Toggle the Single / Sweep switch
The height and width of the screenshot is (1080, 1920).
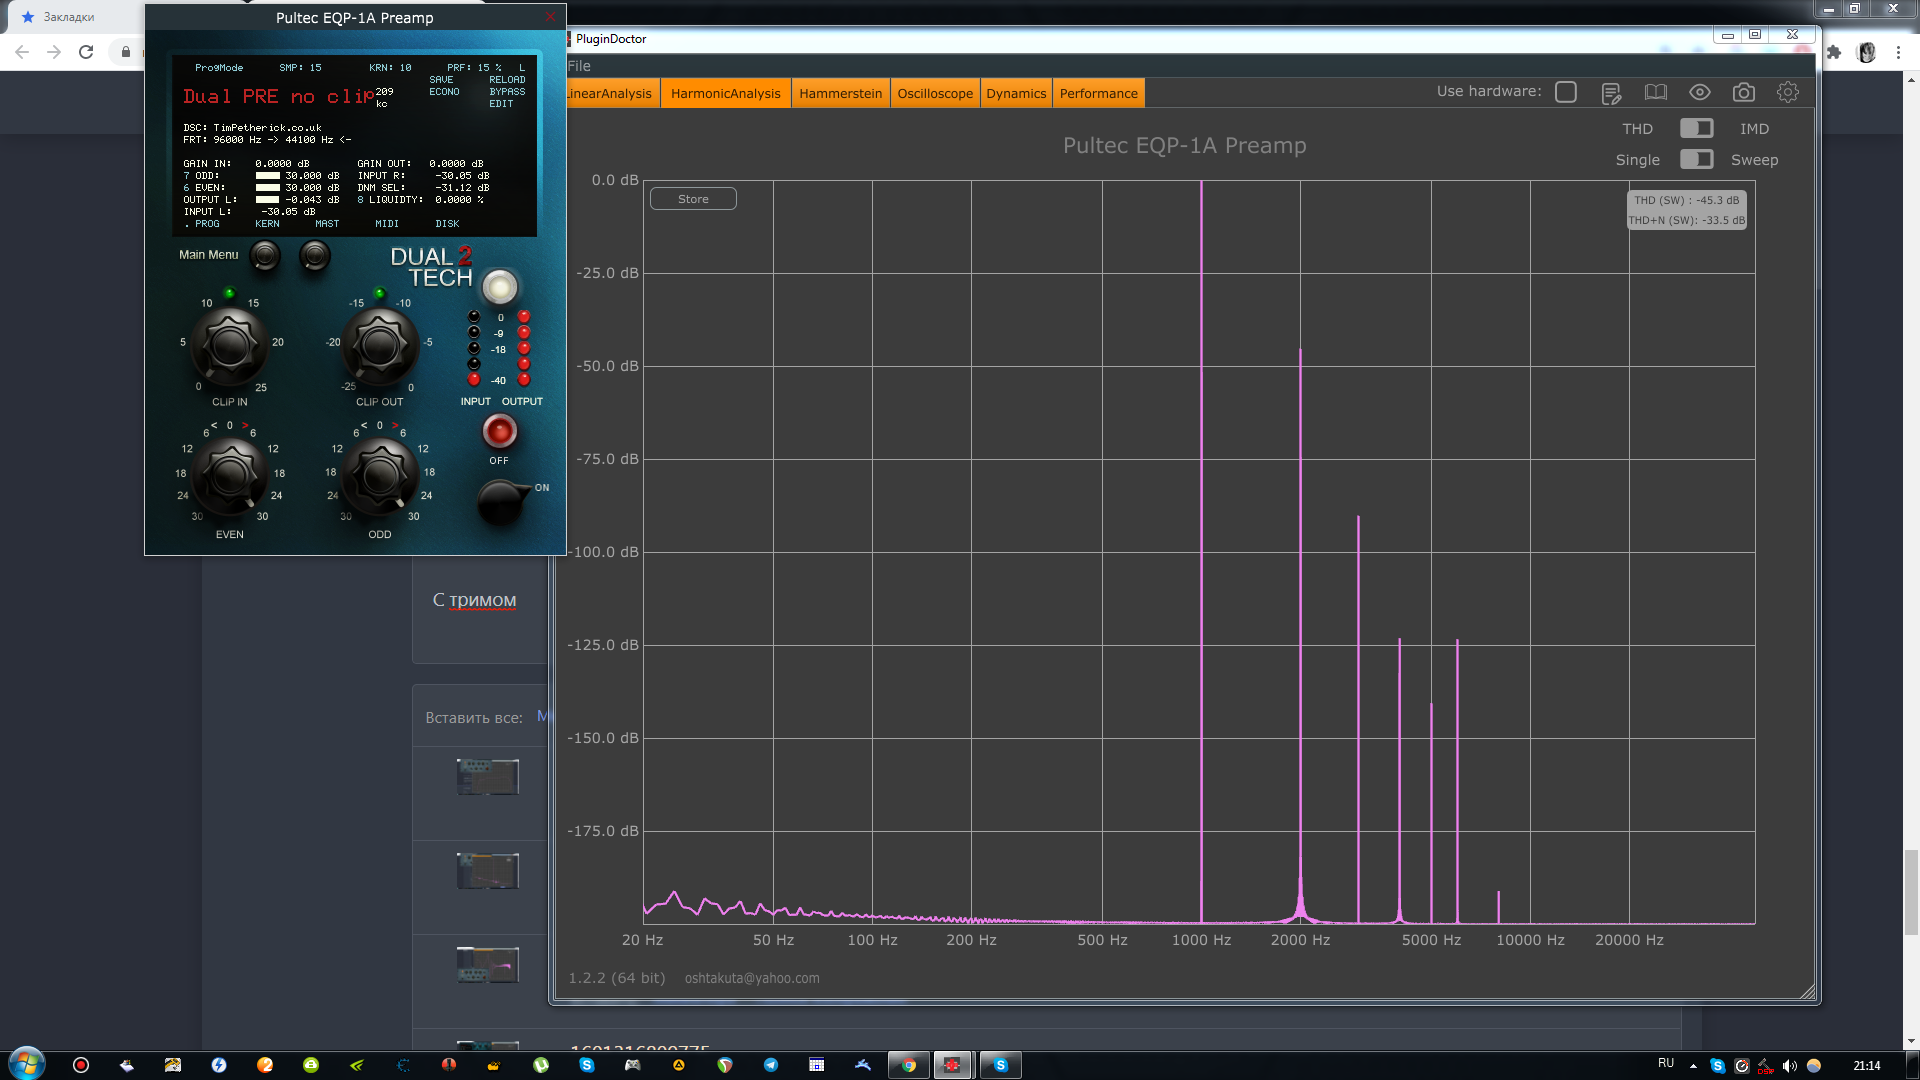(x=1696, y=159)
